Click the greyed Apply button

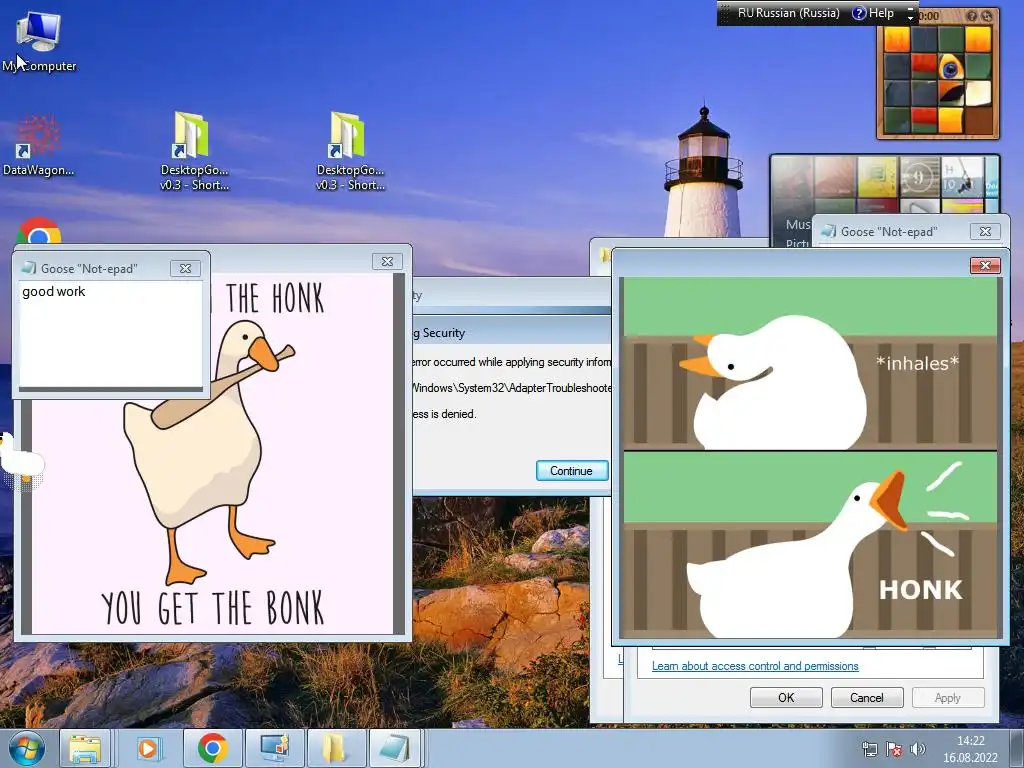(x=948, y=697)
